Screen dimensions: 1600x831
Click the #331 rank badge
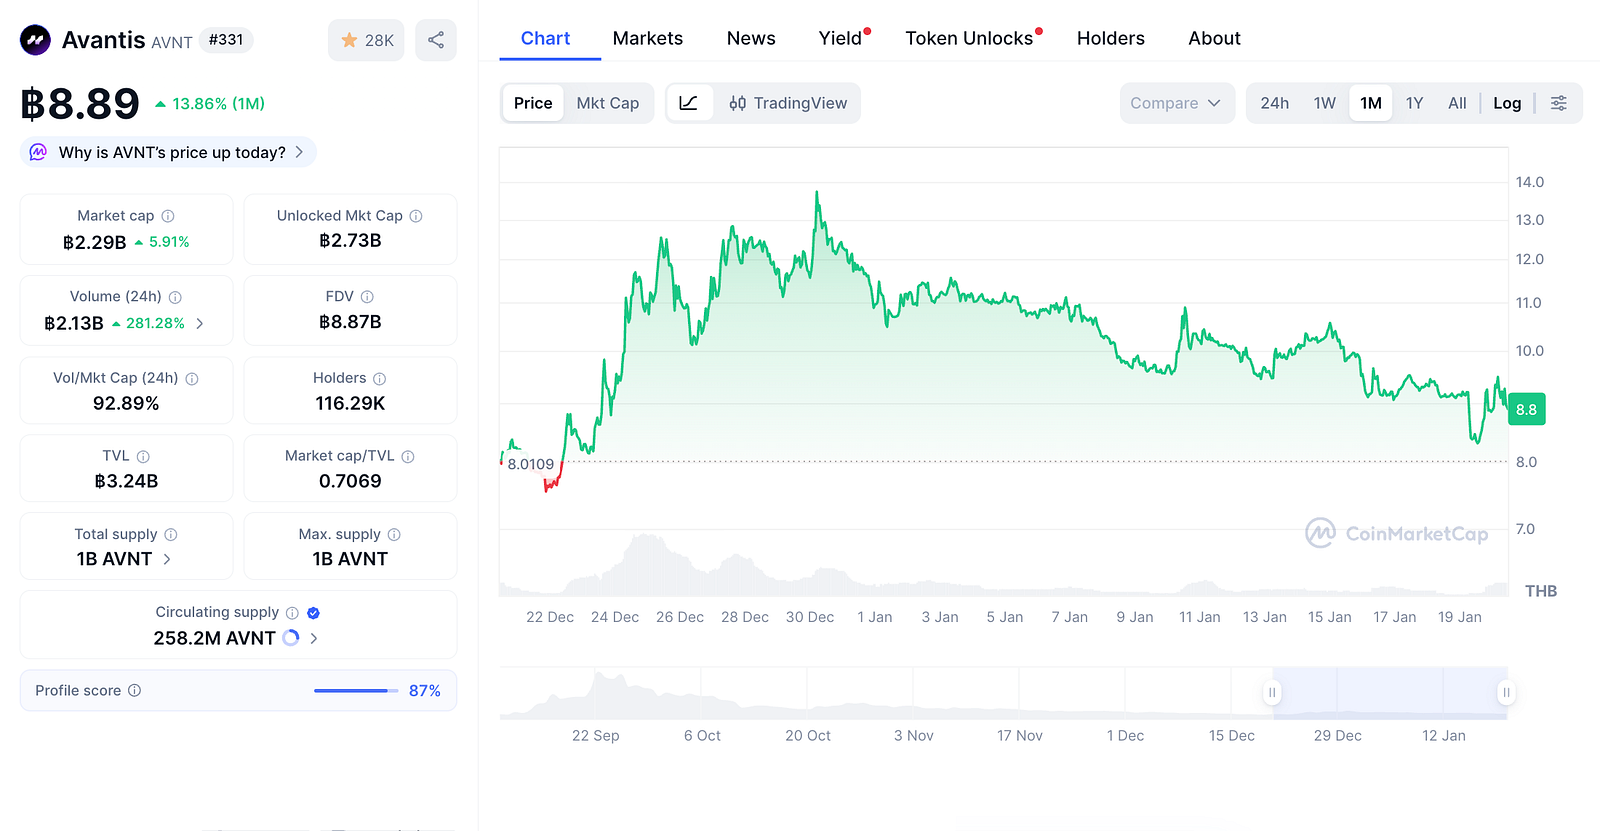coord(226,40)
